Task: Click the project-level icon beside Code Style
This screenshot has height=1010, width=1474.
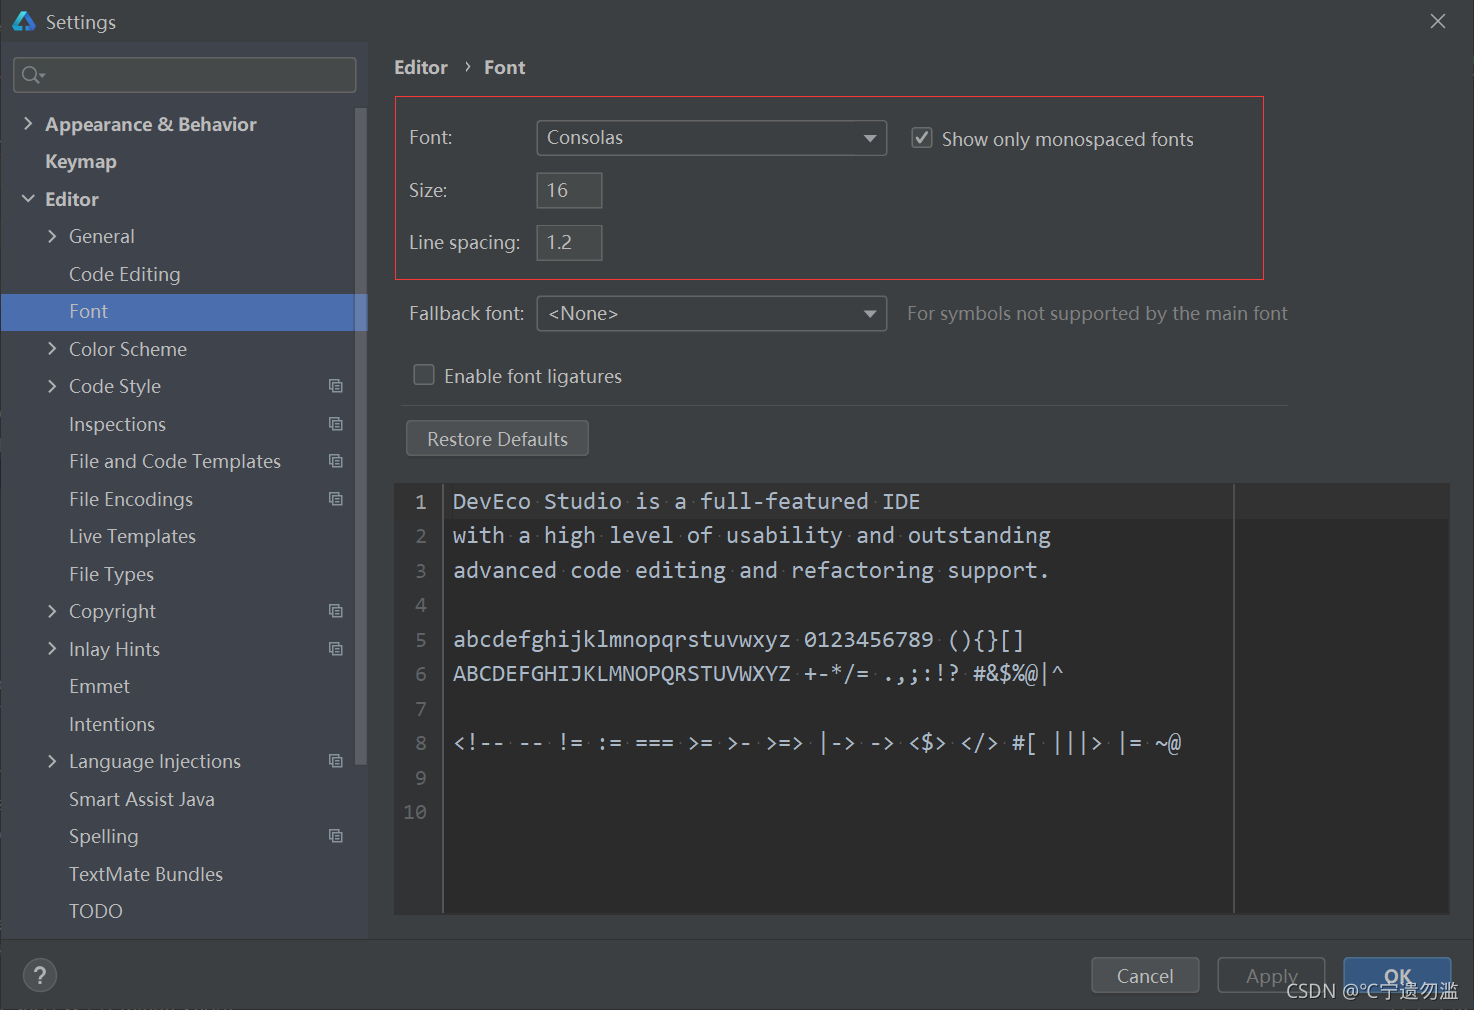Action: pyautogui.click(x=336, y=386)
